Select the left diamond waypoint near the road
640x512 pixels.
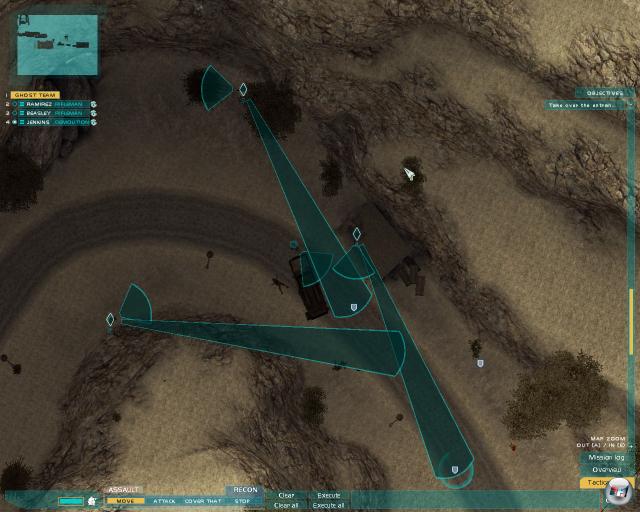click(x=110, y=320)
